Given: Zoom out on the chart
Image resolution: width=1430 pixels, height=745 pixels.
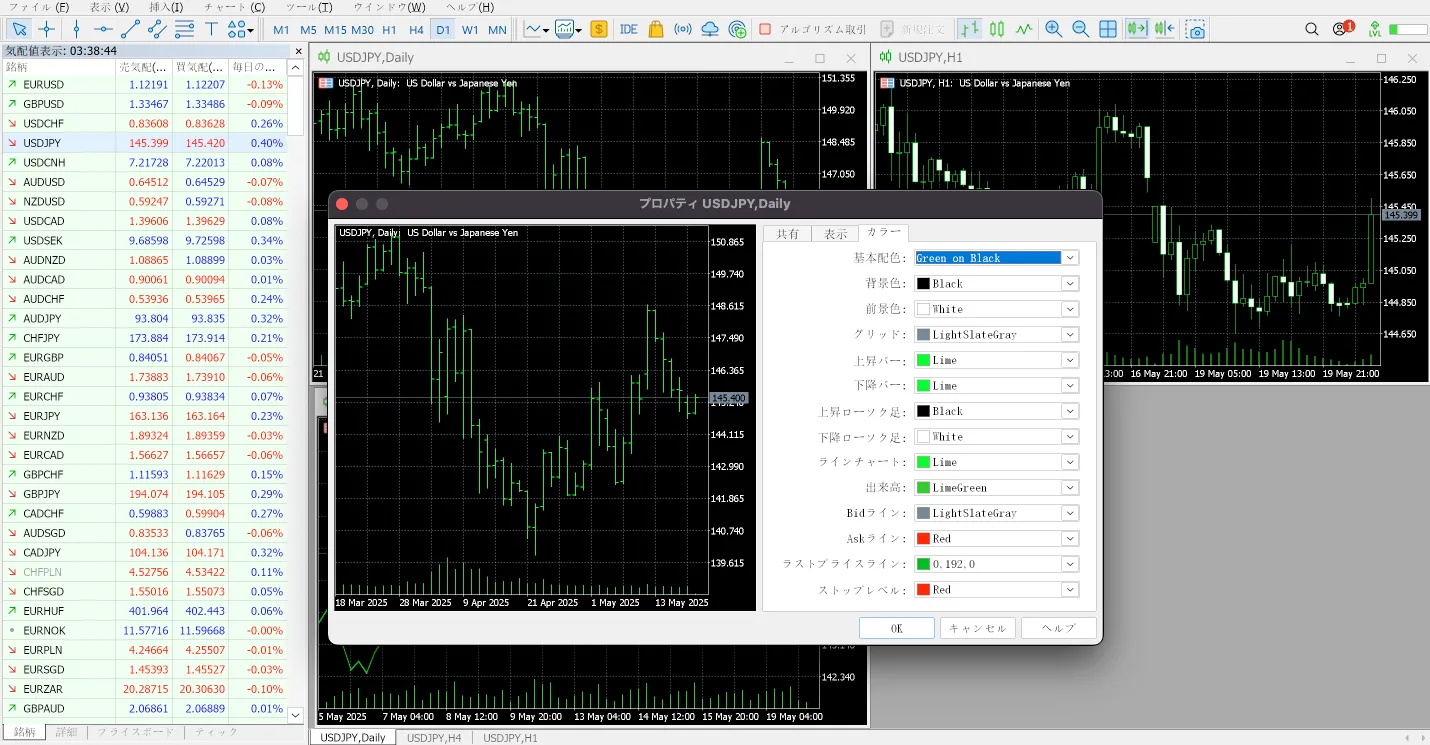Looking at the screenshot, I should pyautogui.click(x=1080, y=29).
